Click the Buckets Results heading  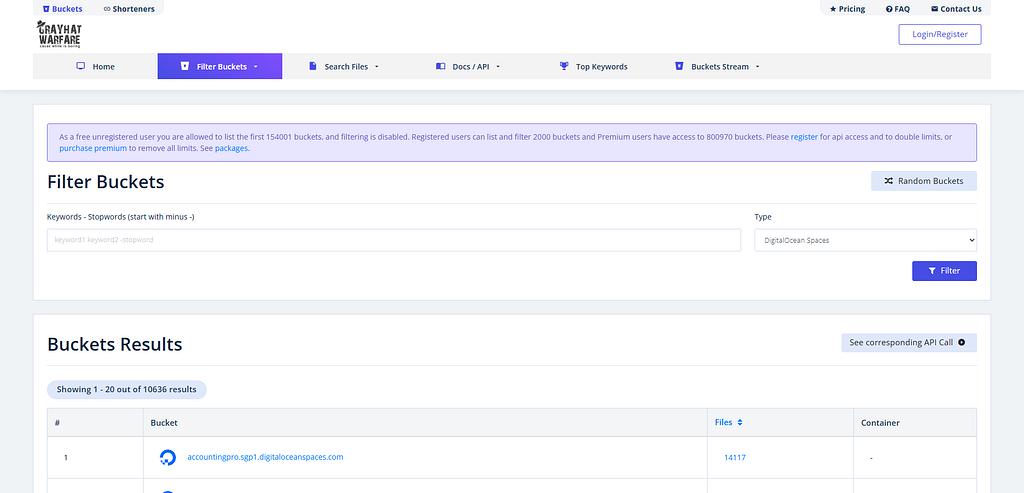[115, 344]
